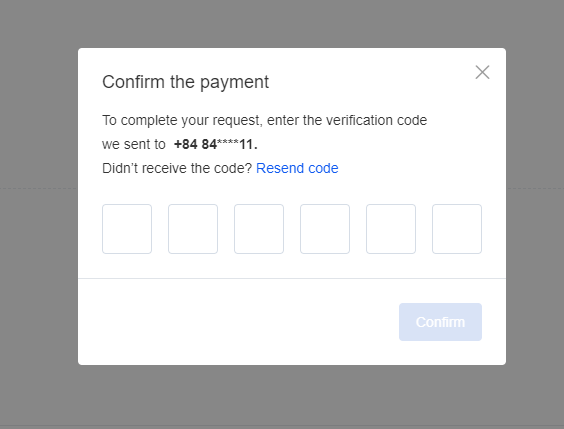This screenshot has height=429, width=564.
Task: Click the gray overlay below the dialog
Action: click(282, 397)
